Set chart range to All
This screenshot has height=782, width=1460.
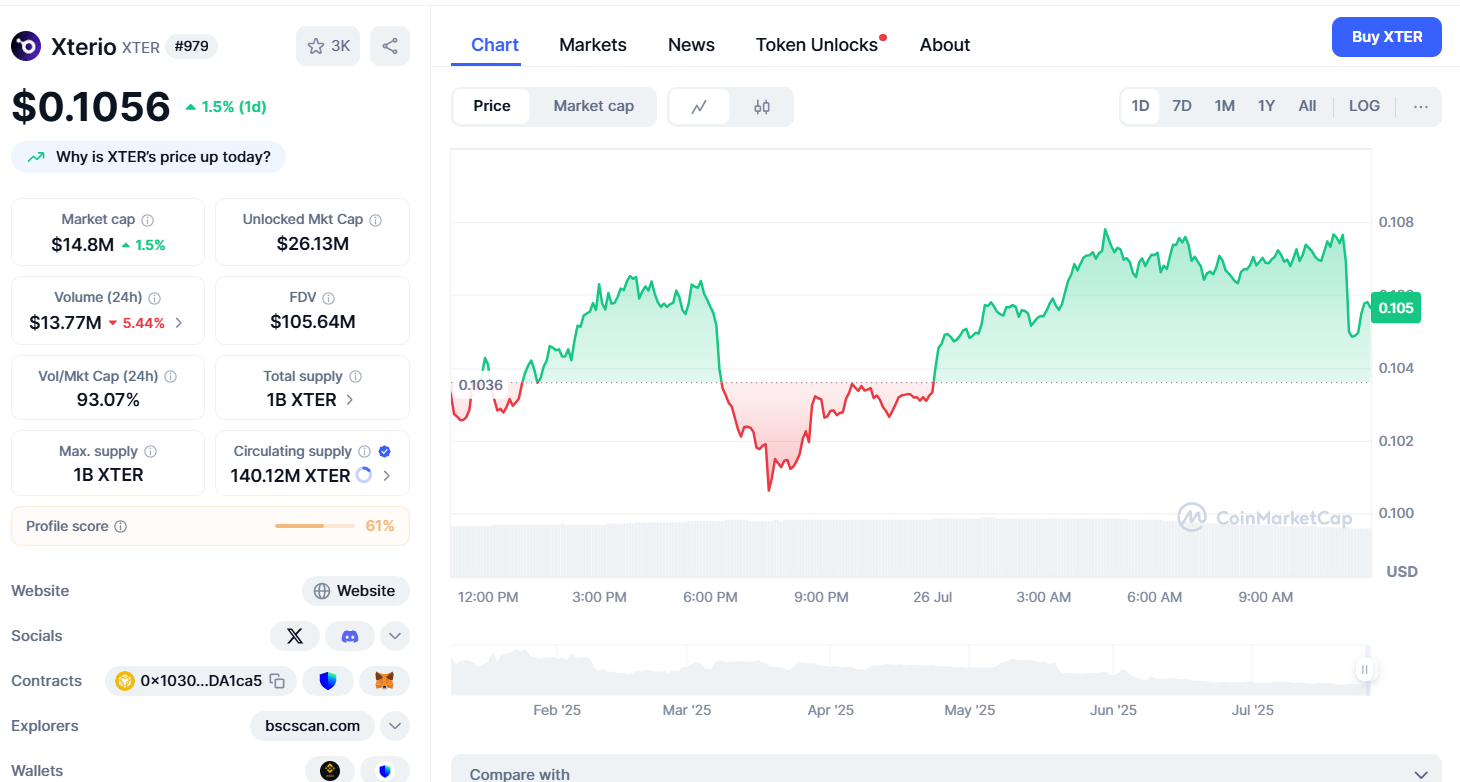point(1307,106)
